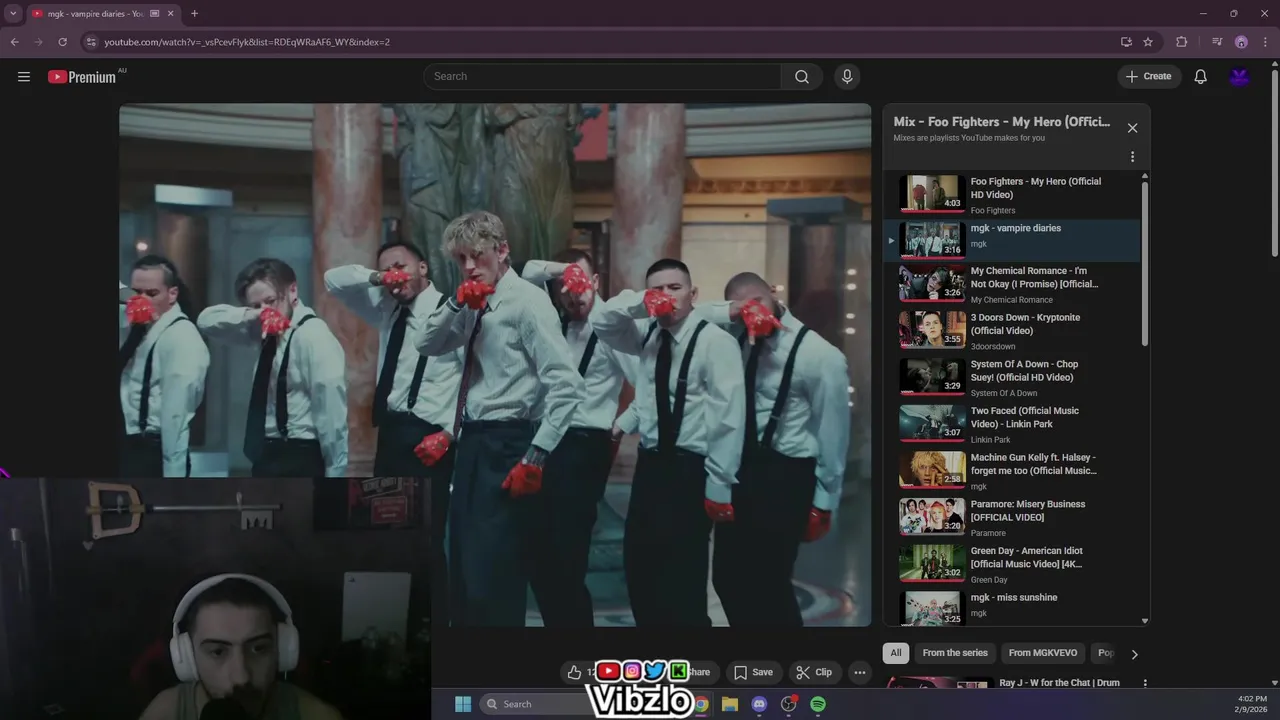Open the Mix playlist options menu
Viewport: 1280px width, 720px height.
point(1132,157)
